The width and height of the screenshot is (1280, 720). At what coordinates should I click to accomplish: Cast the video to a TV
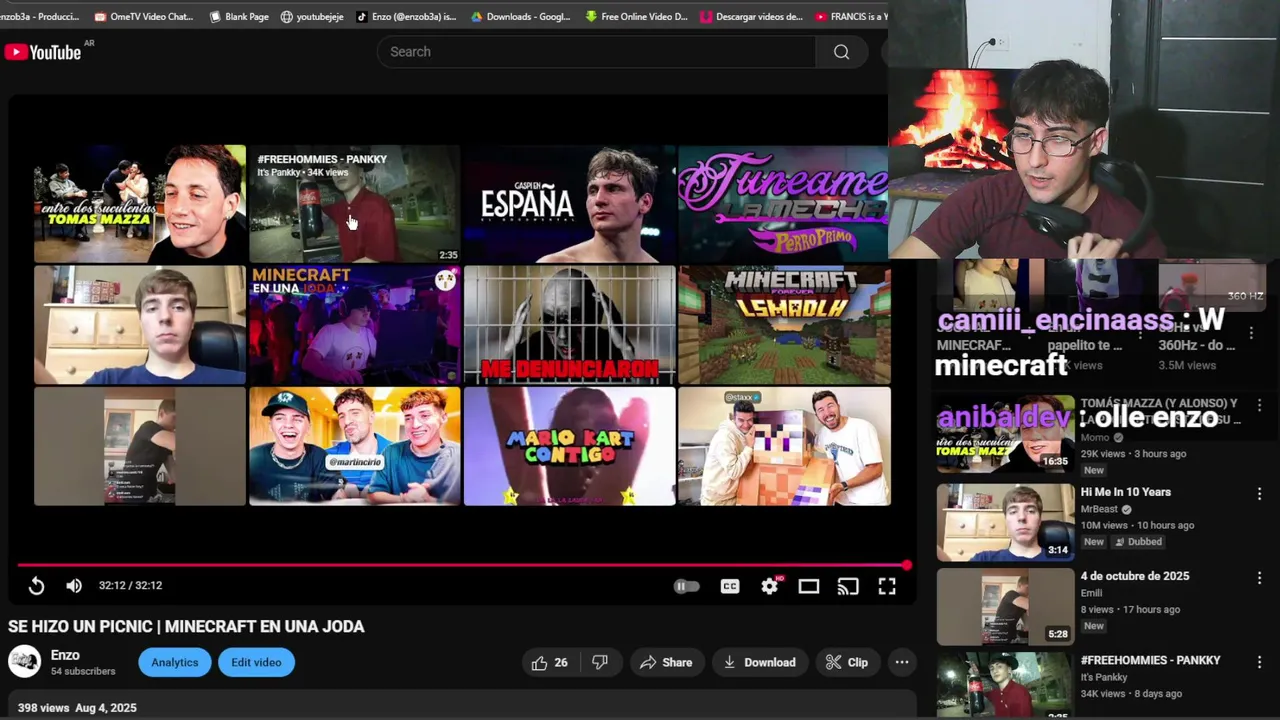[848, 586]
